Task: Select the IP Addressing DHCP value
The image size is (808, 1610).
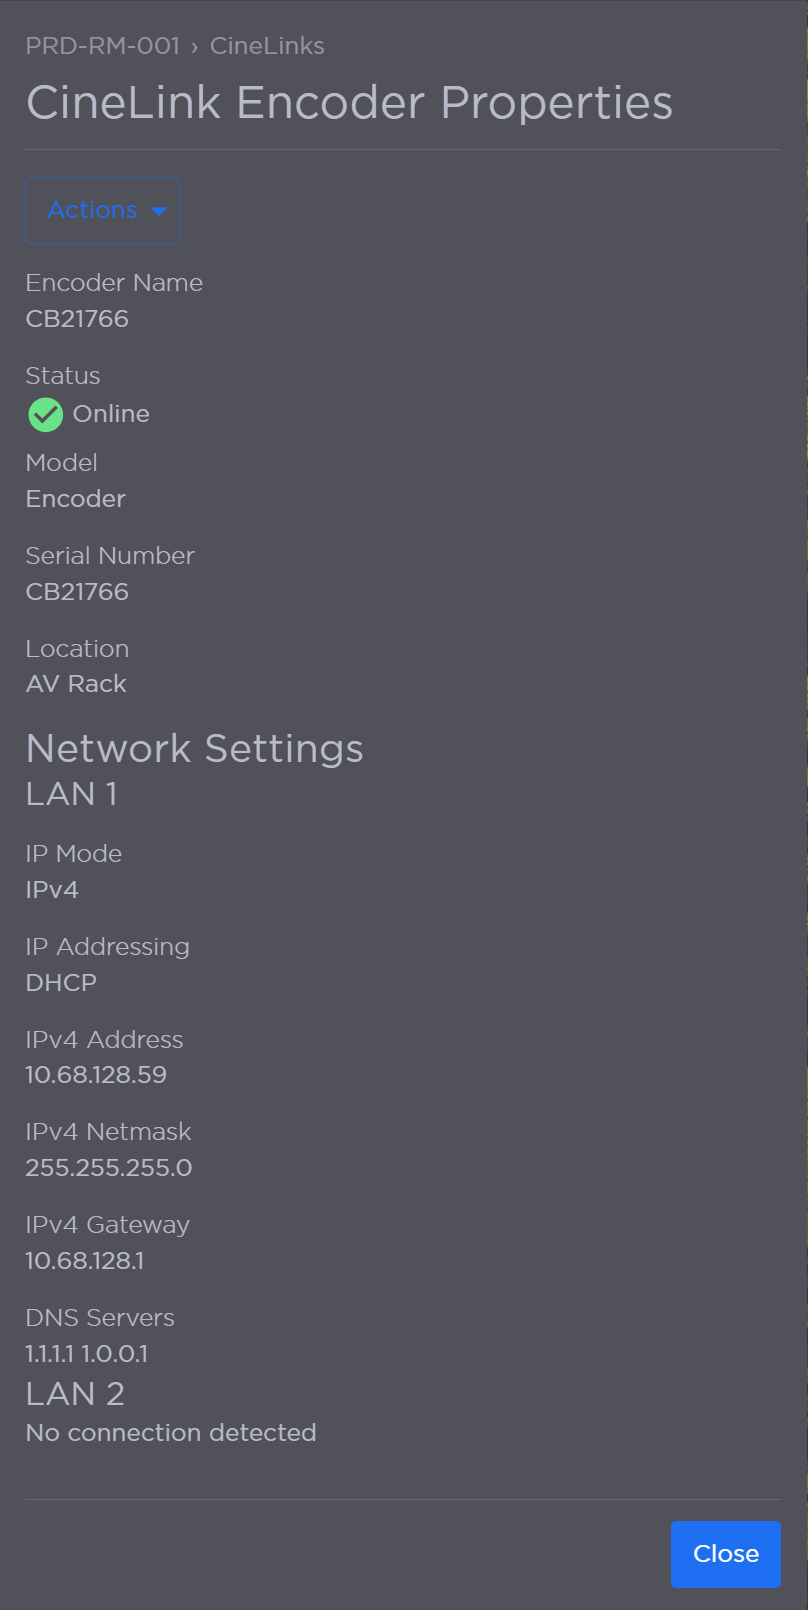Action: tap(60, 982)
